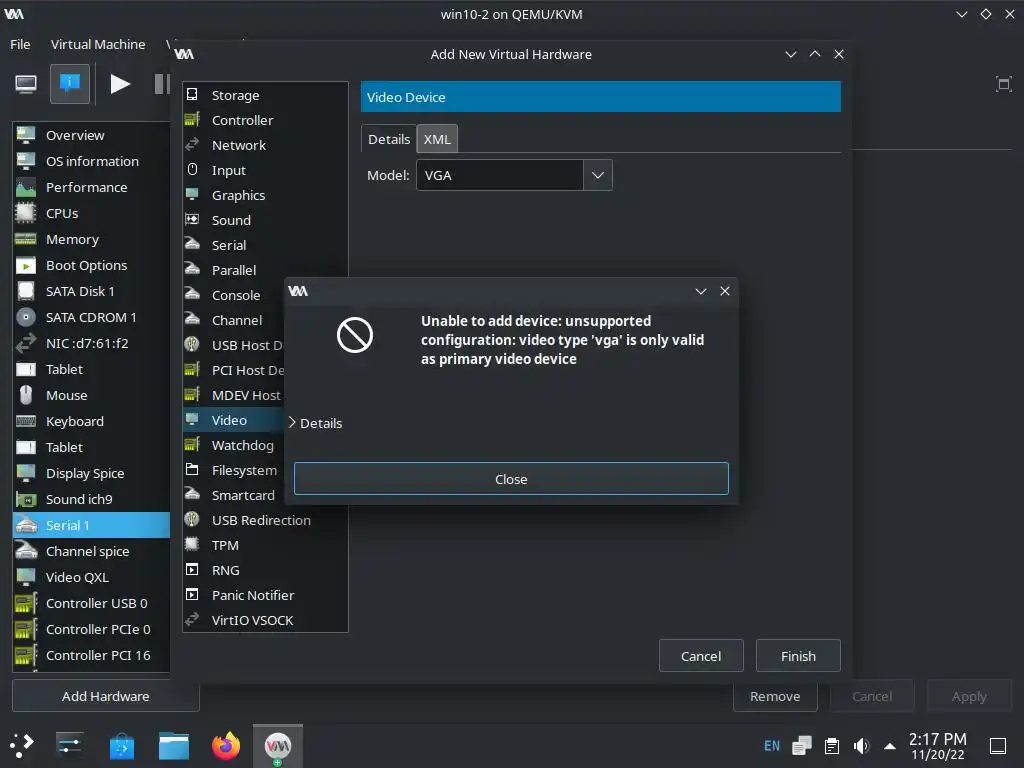The height and width of the screenshot is (768, 1024).
Task: Select Storage in the hardware type list
Action: point(264,95)
